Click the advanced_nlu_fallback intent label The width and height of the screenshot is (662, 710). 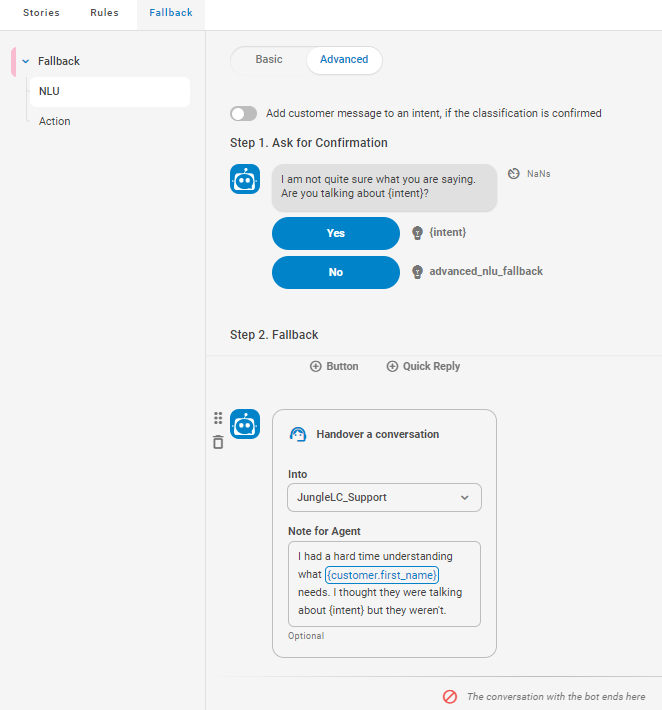point(486,271)
